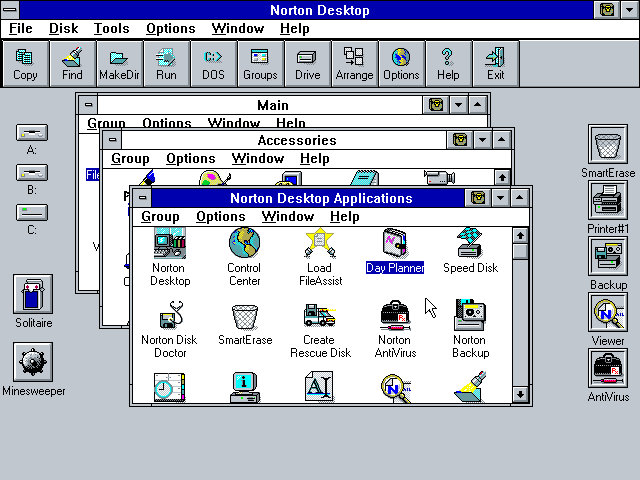
Task: Click the SmartErase desktop trash icon
Action: pos(608,144)
